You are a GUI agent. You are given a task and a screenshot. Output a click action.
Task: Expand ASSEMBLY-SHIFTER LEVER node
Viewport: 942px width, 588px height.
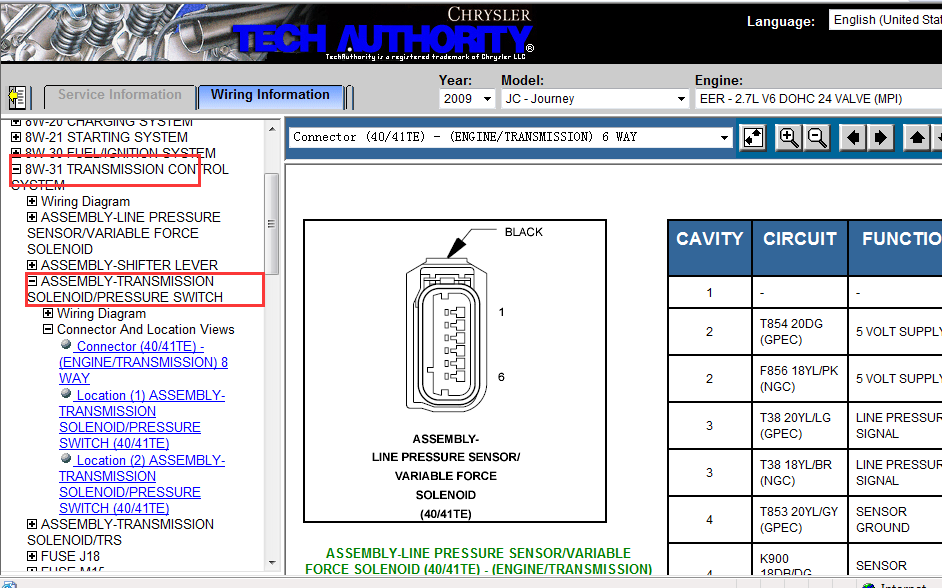pyautogui.click(x=32, y=265)
